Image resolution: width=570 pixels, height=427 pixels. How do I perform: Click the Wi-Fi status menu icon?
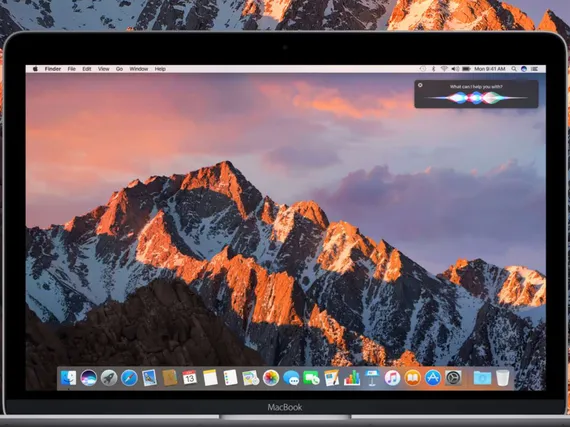[x=444, y=69]
